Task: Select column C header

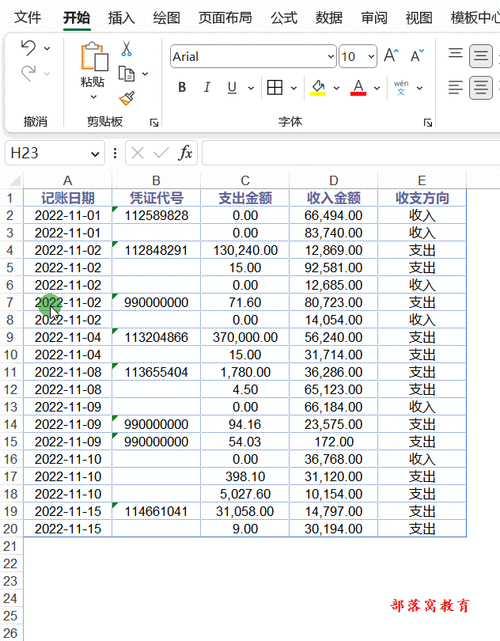Action: (245, 180)
